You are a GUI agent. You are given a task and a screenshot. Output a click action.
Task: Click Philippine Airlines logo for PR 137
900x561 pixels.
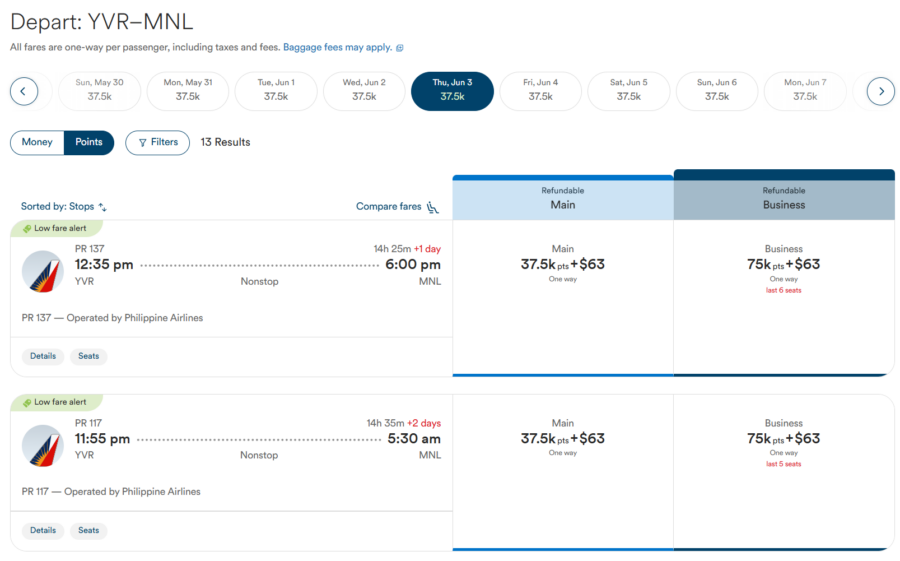click(42, 271)
